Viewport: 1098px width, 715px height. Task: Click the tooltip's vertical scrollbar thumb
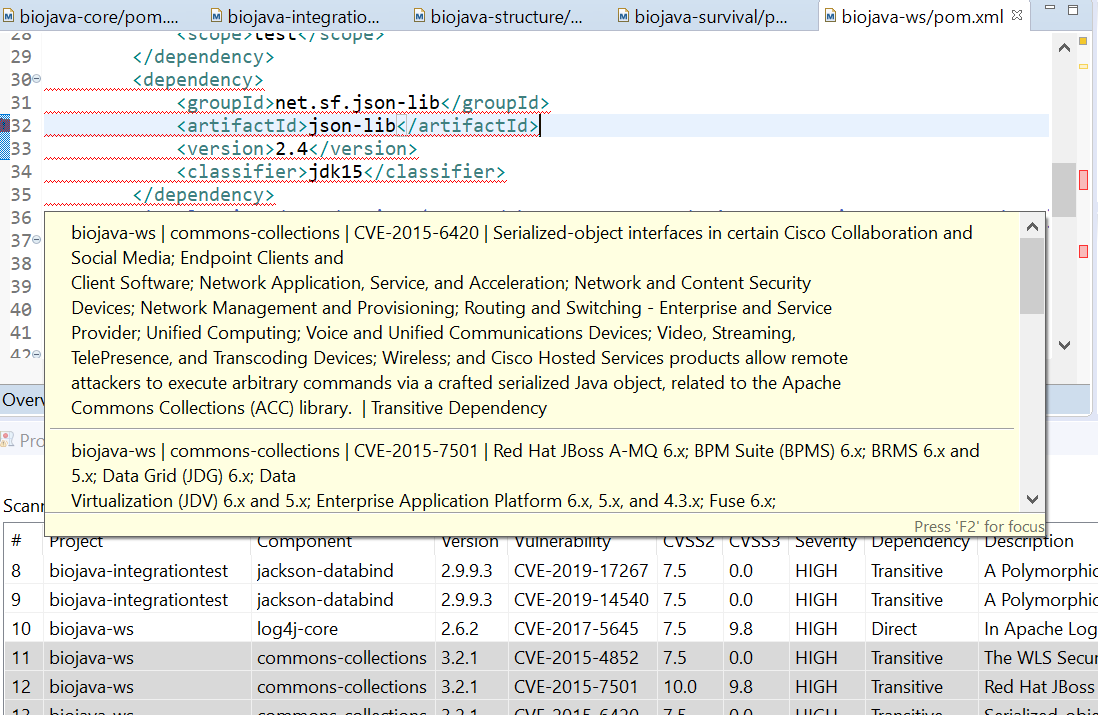coord(1032,275)
